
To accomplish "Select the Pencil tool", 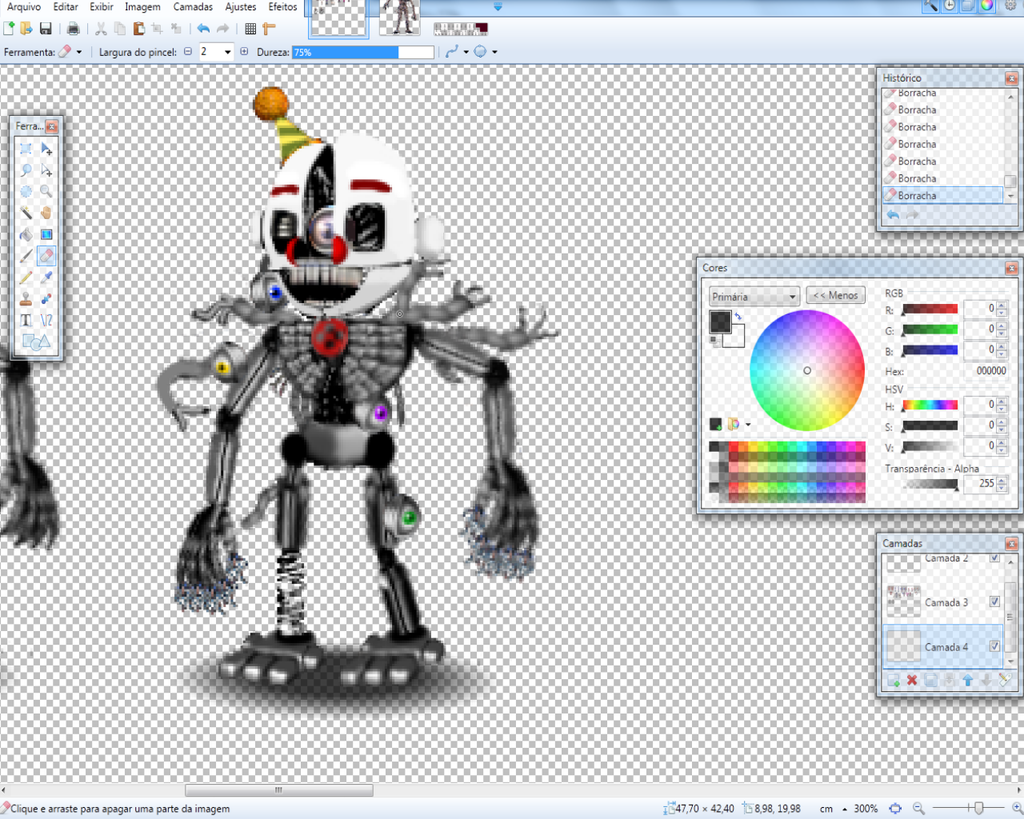I will 26,278.
